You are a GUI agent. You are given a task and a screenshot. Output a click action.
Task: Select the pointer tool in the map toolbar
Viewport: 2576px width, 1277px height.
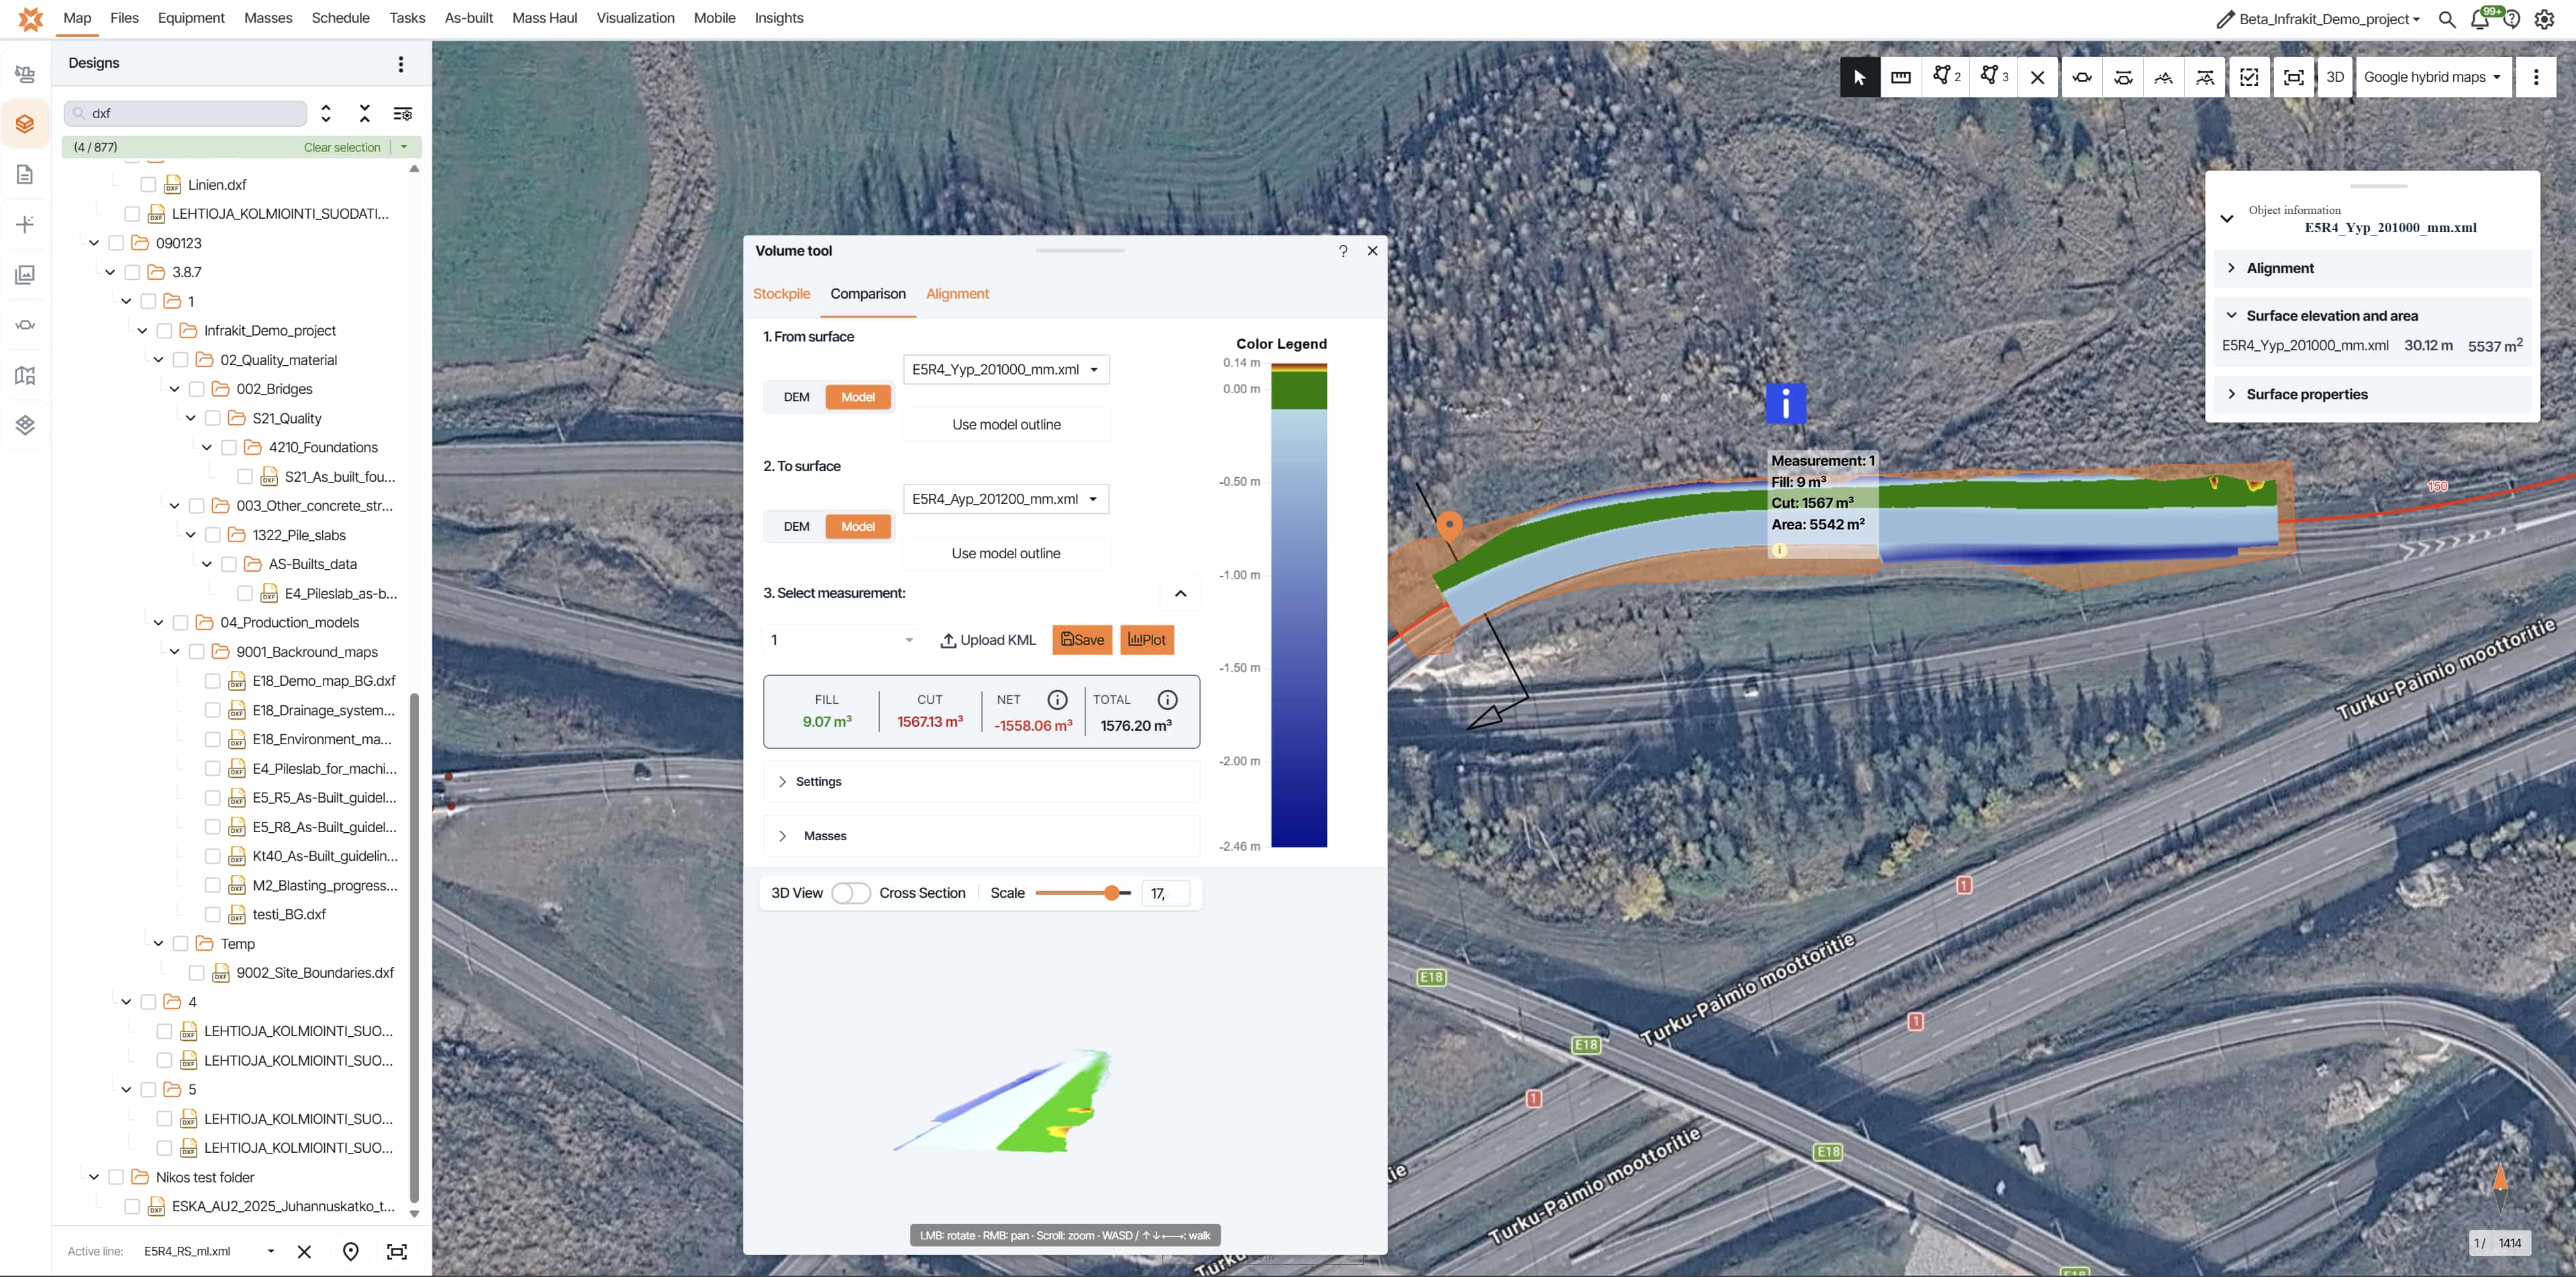pos(1859,77)
